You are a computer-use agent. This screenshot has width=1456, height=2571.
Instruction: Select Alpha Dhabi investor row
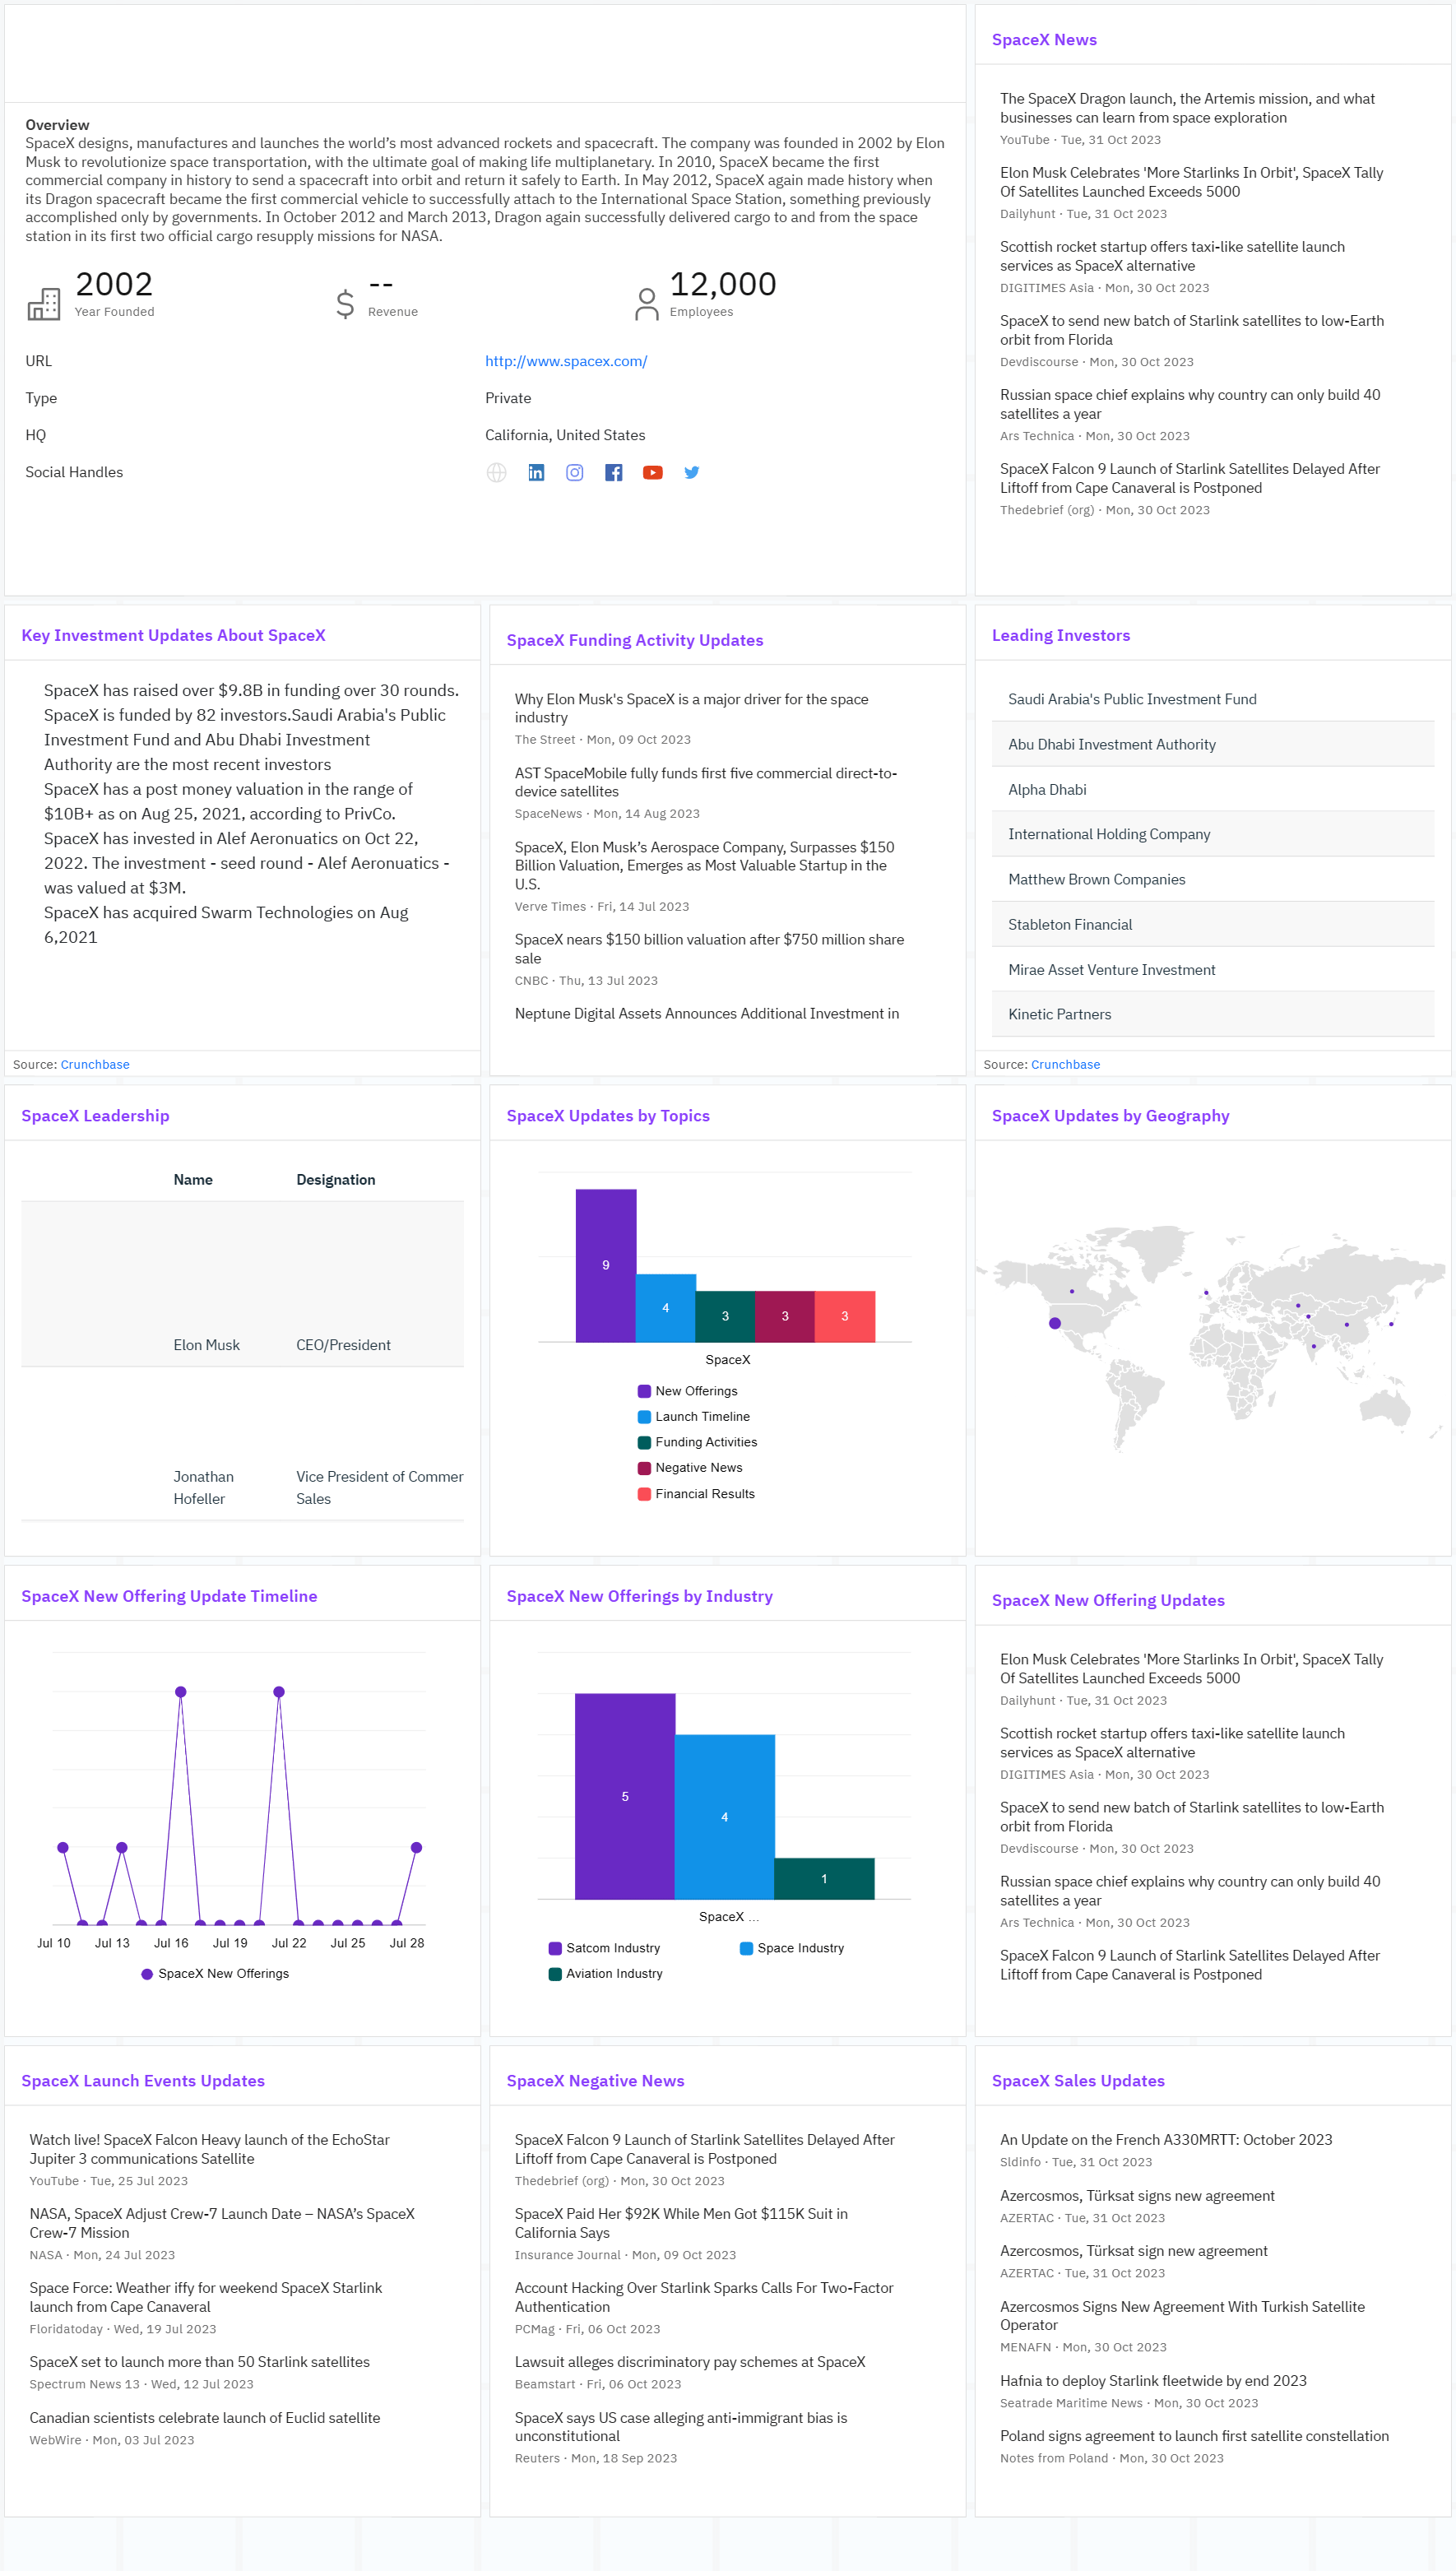point(1212,789)
